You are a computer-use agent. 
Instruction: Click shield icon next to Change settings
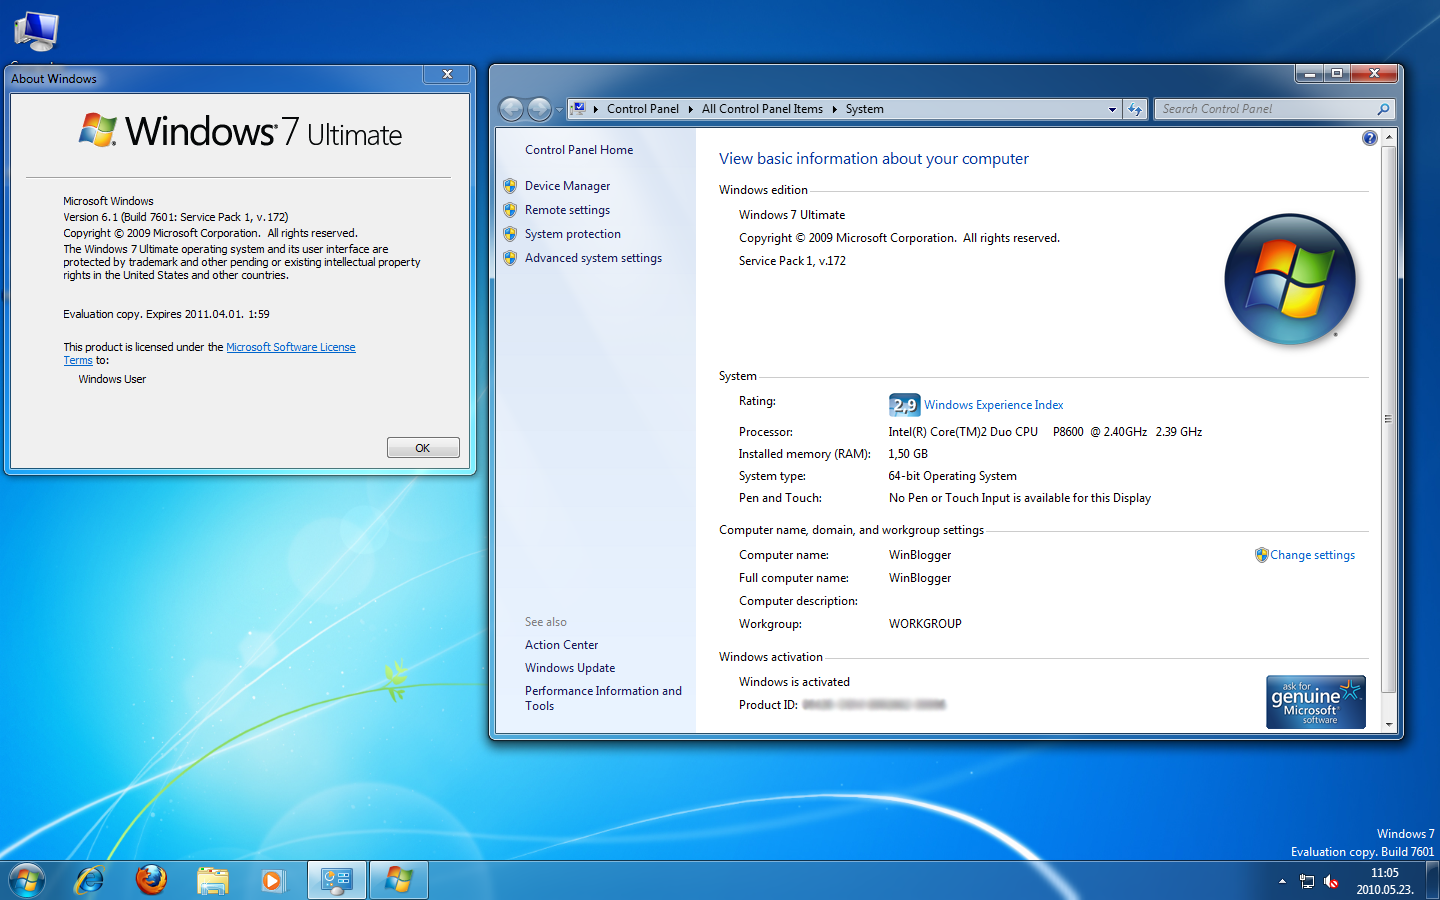[x=1262, y=555]
